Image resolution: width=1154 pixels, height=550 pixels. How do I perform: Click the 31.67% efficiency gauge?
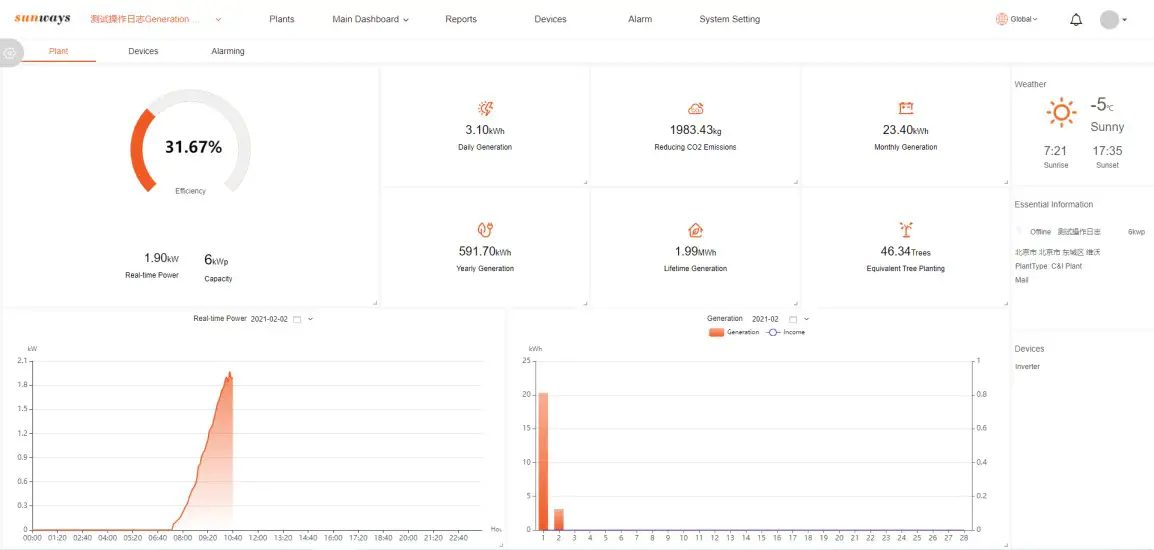tap(191, 141)
